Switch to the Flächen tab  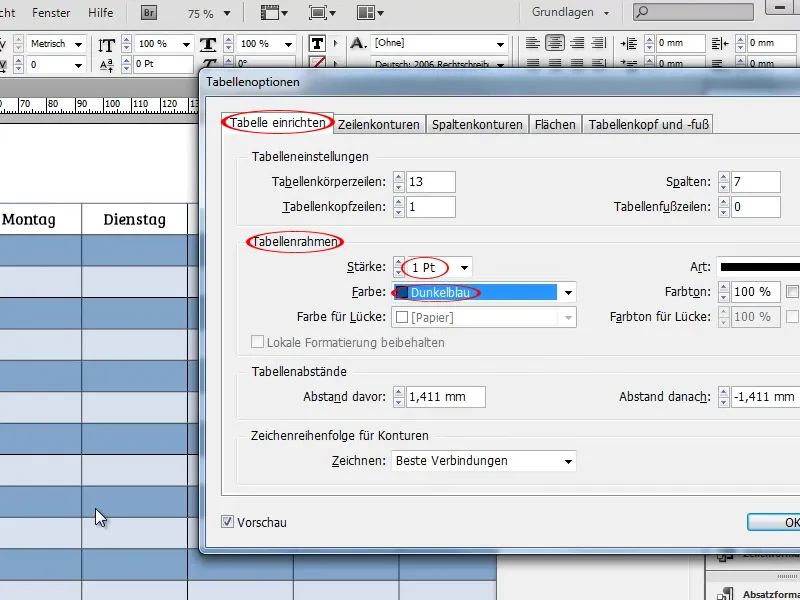[x=555, y=124]
